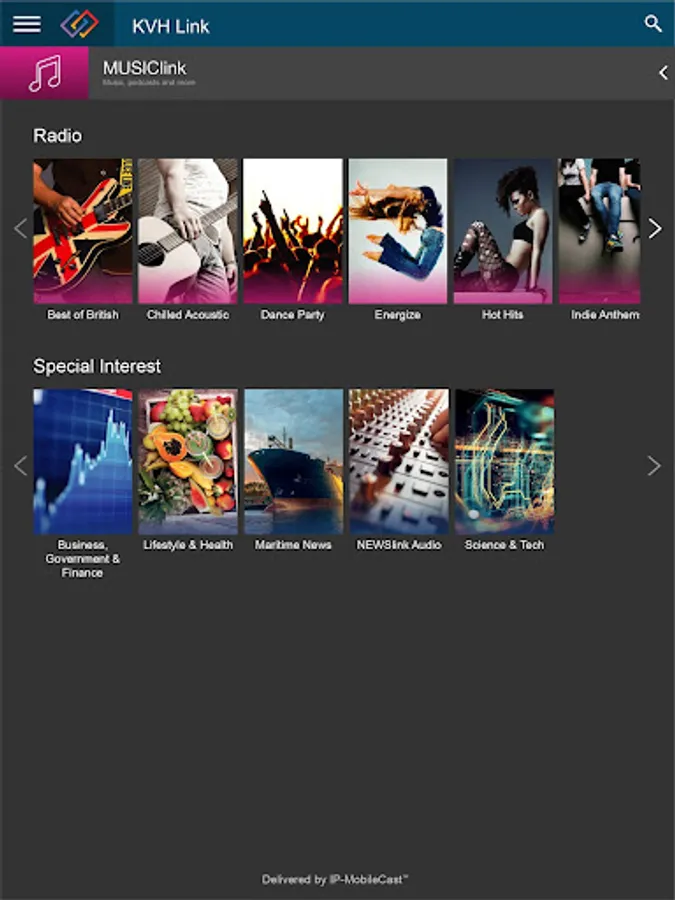Click the Chilled Acoustic label

[188, 315]
